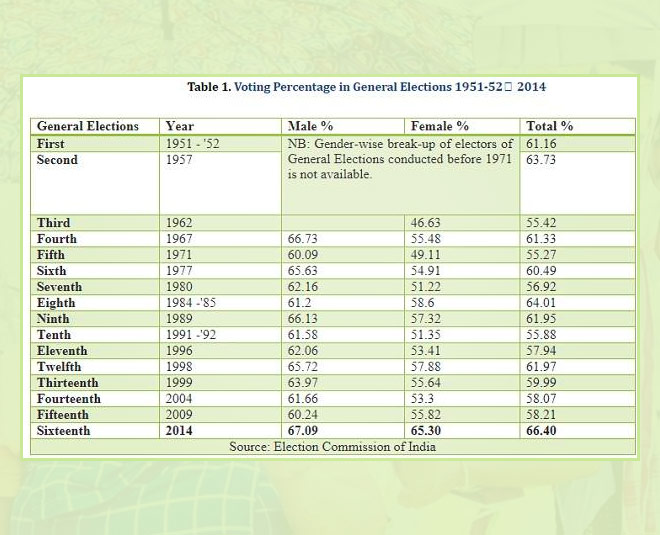Select the 'Tenth' election row label
Viewport: 660px width, 535px height.
click(x=54, y=335)
